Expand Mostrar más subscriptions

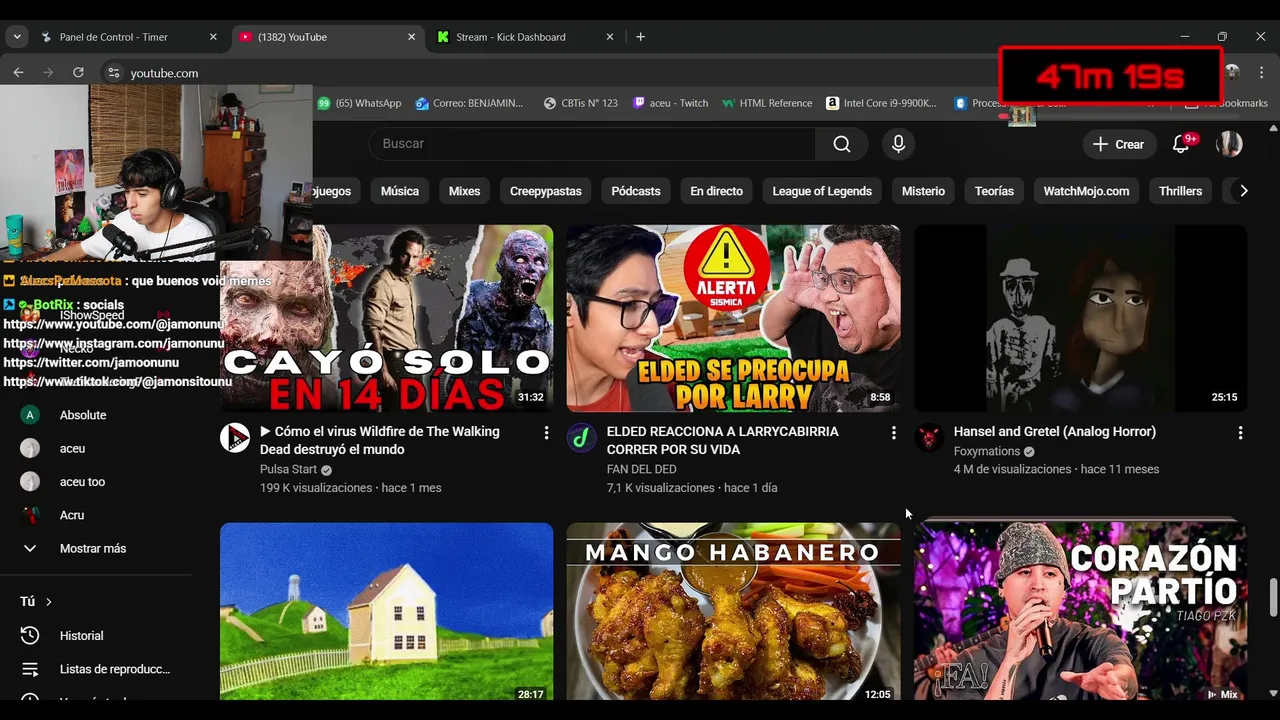pyautogui.click(x=95, y=548)
